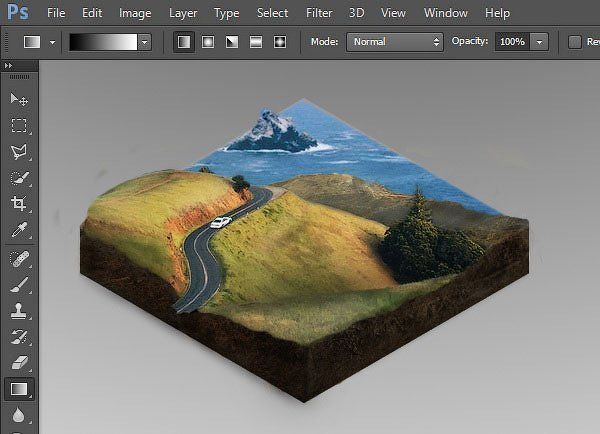Viewport: 600px width, 434px height.
Task: Click the white car on canvas
Action: (220, 222)
